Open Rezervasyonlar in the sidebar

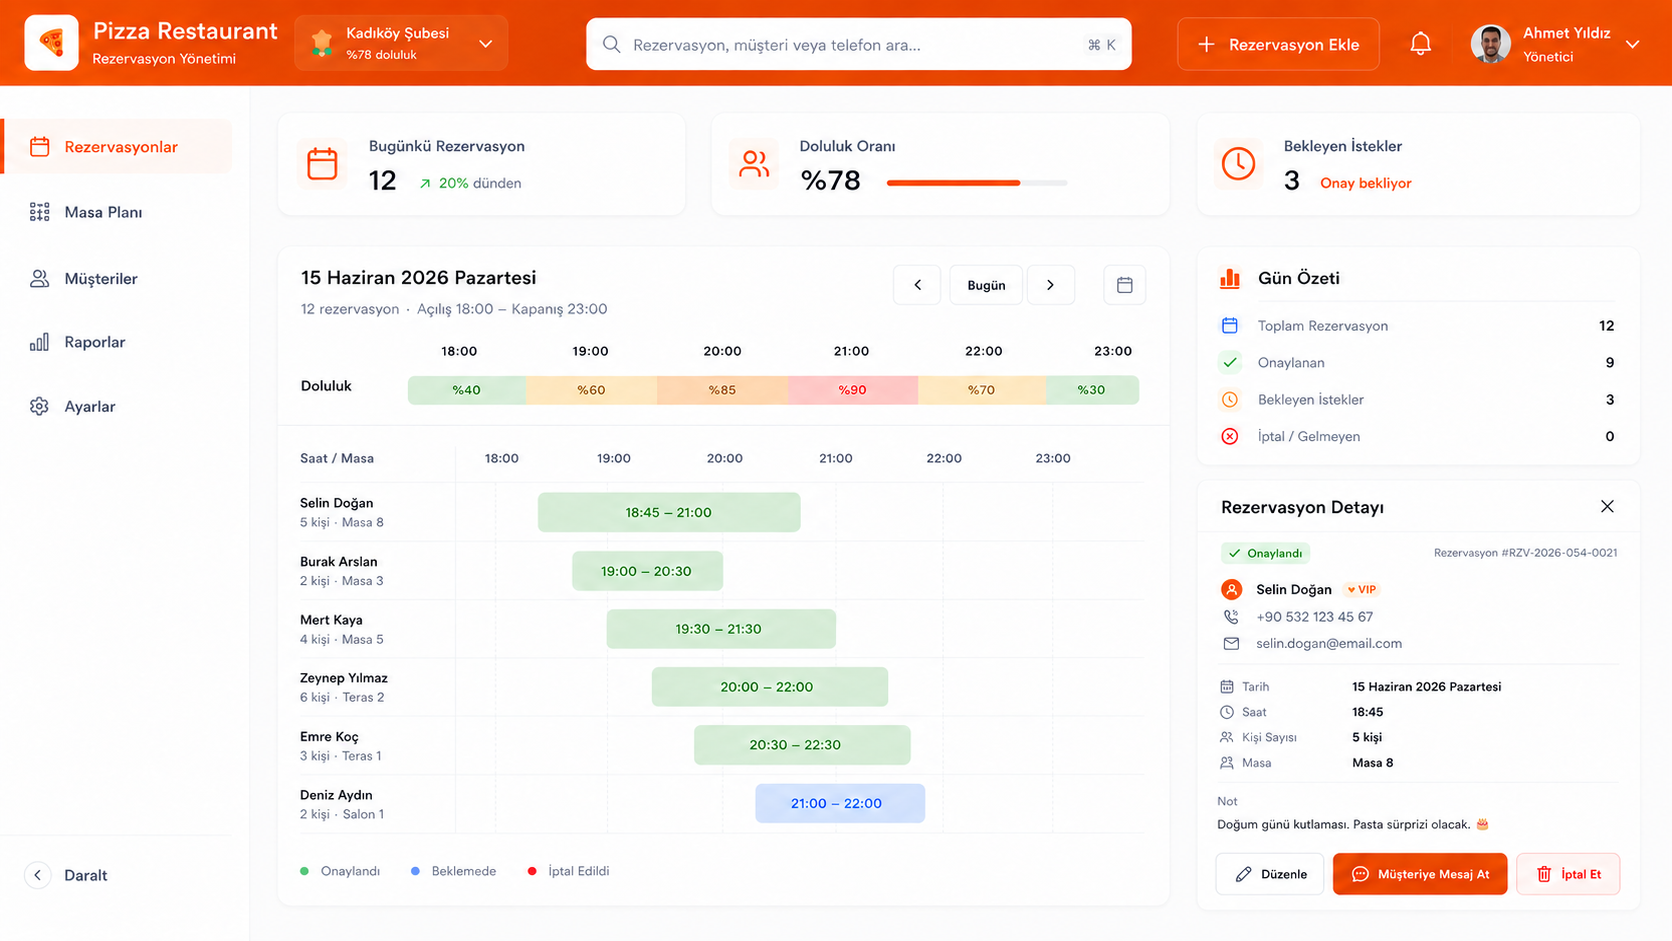(x=118, y=147)
